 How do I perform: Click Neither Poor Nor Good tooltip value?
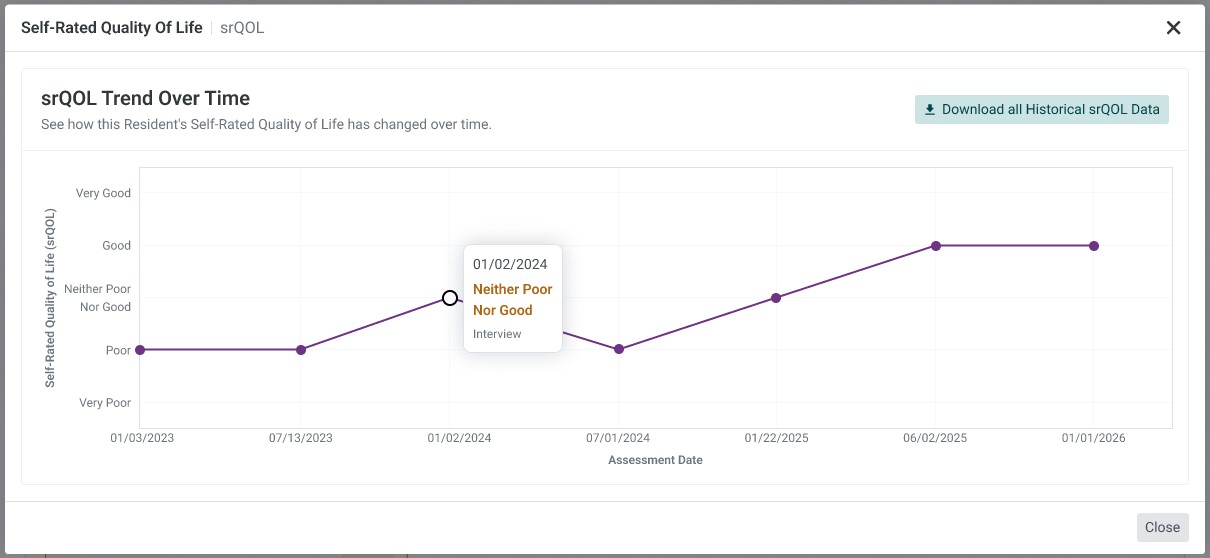[513, 300]
